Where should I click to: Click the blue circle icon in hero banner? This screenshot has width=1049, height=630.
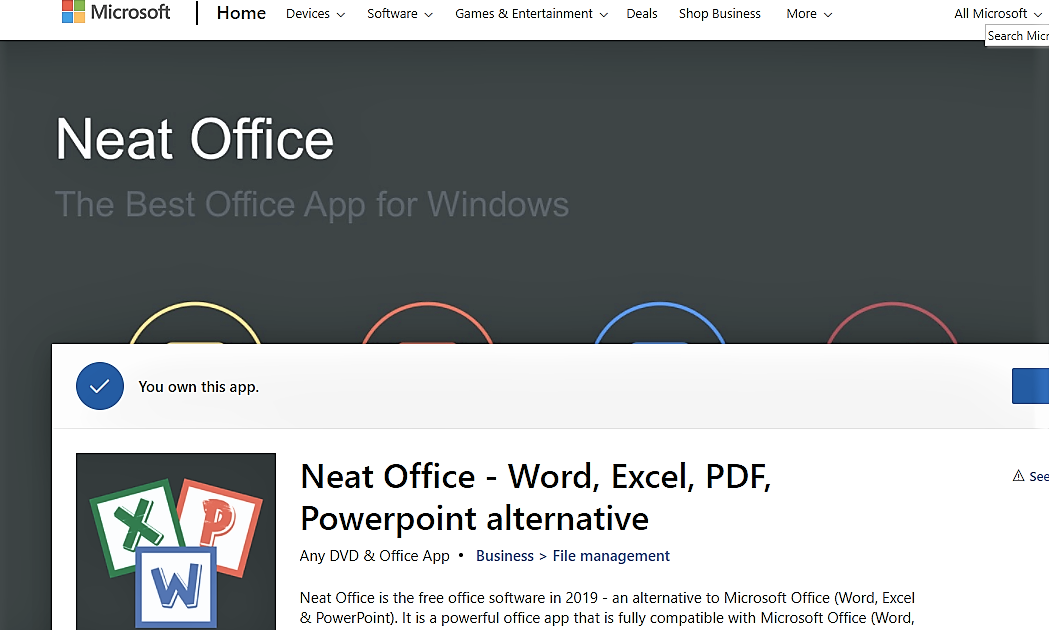click(660, 323)
